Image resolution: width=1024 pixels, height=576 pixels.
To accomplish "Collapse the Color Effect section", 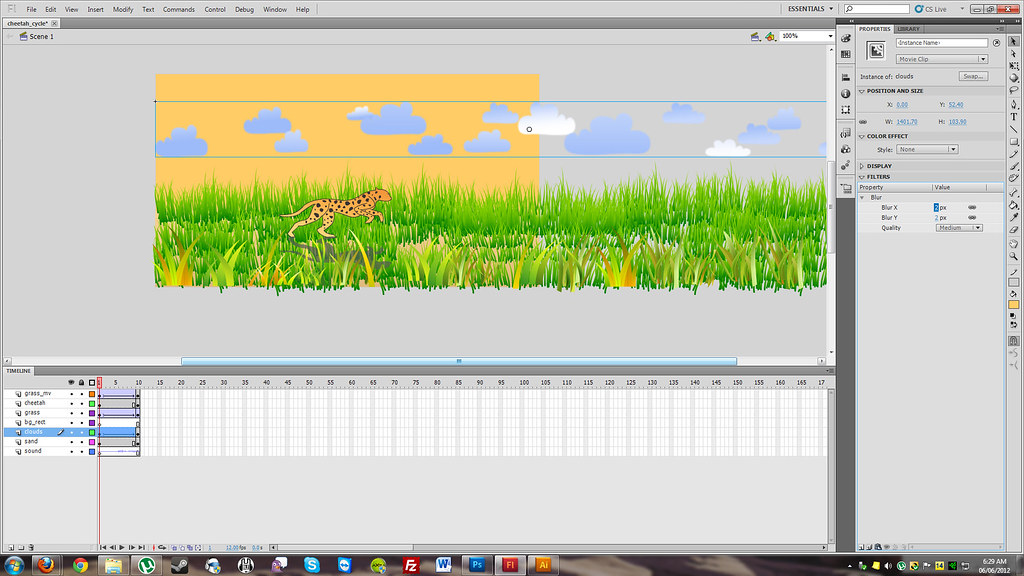I will (862, 136).
